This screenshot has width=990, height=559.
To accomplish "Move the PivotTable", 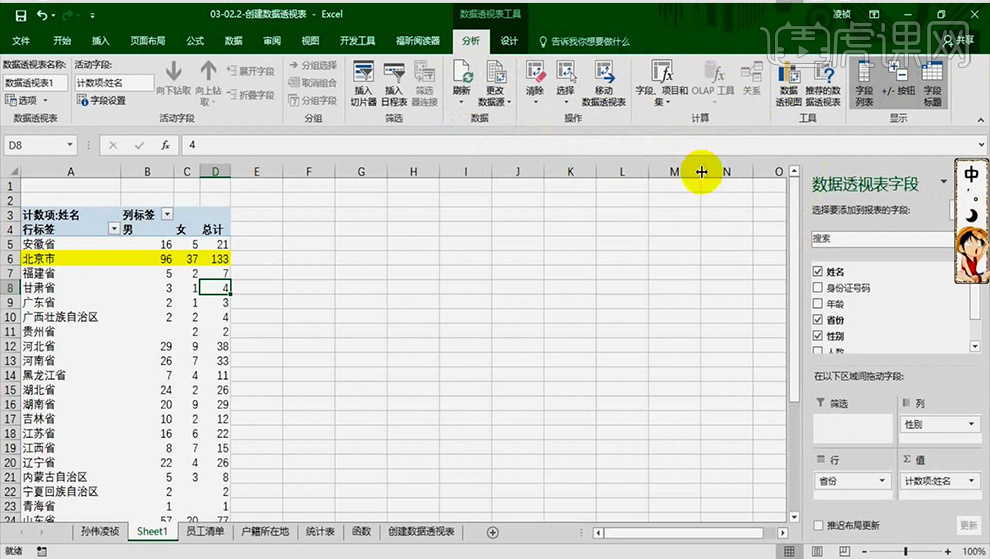I will click(x=604, y=83).
